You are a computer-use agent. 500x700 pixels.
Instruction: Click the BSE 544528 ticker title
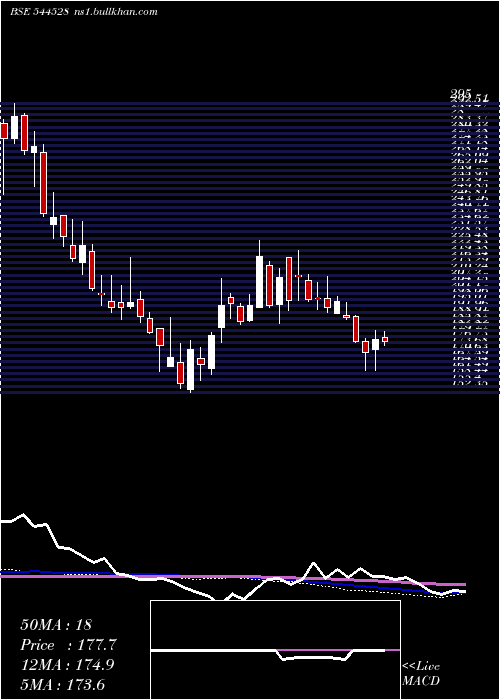tap(39, 12)
